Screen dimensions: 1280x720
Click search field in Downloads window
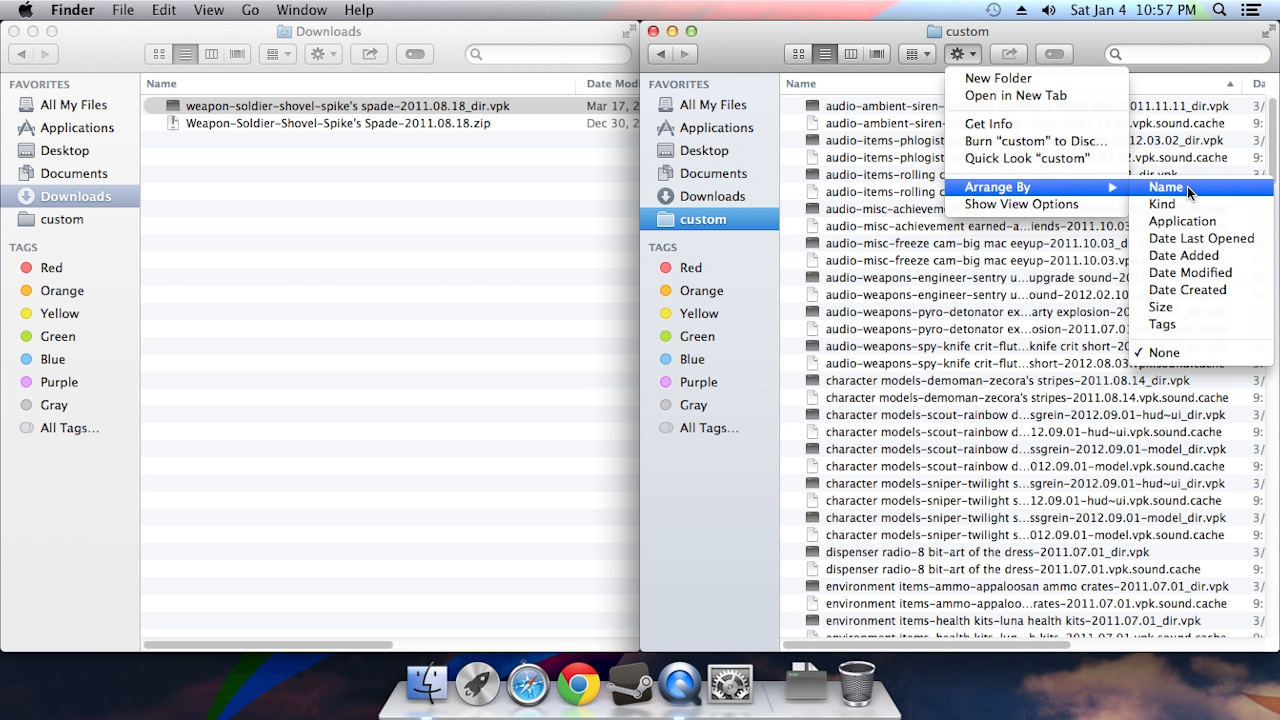point(547,54)
